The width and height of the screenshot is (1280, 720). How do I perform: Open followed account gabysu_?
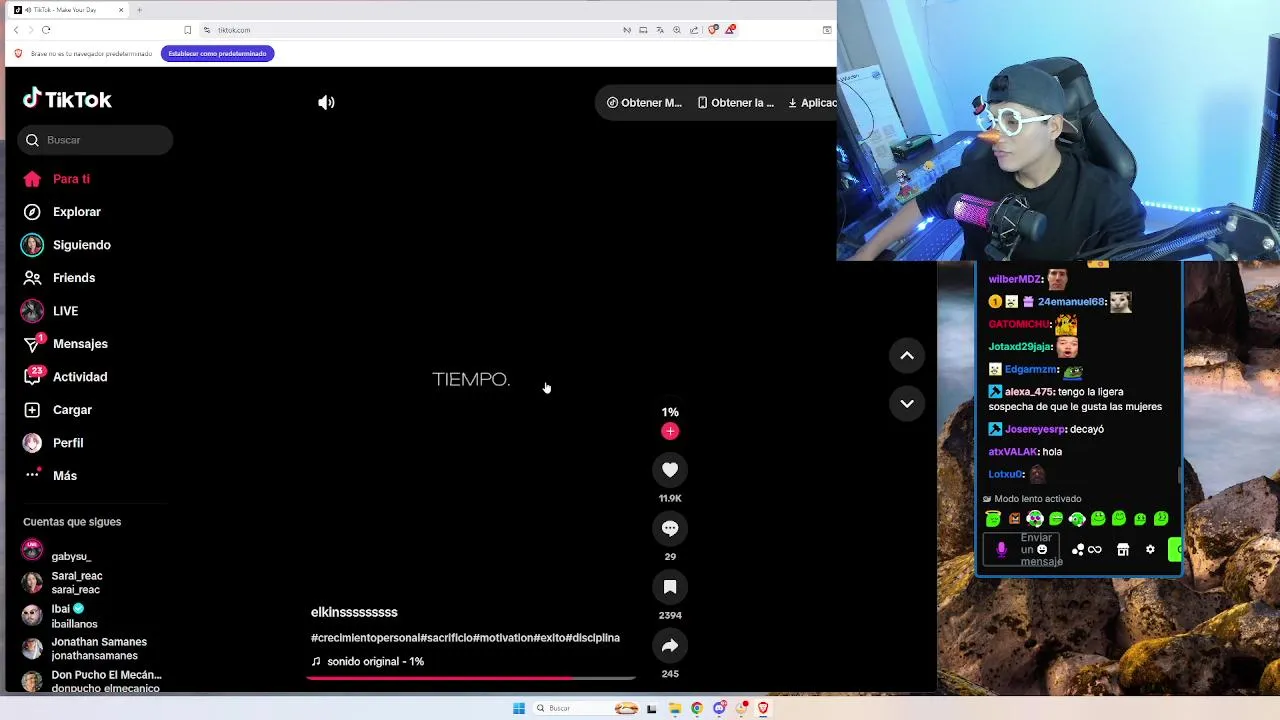click(x=57, y=551)
